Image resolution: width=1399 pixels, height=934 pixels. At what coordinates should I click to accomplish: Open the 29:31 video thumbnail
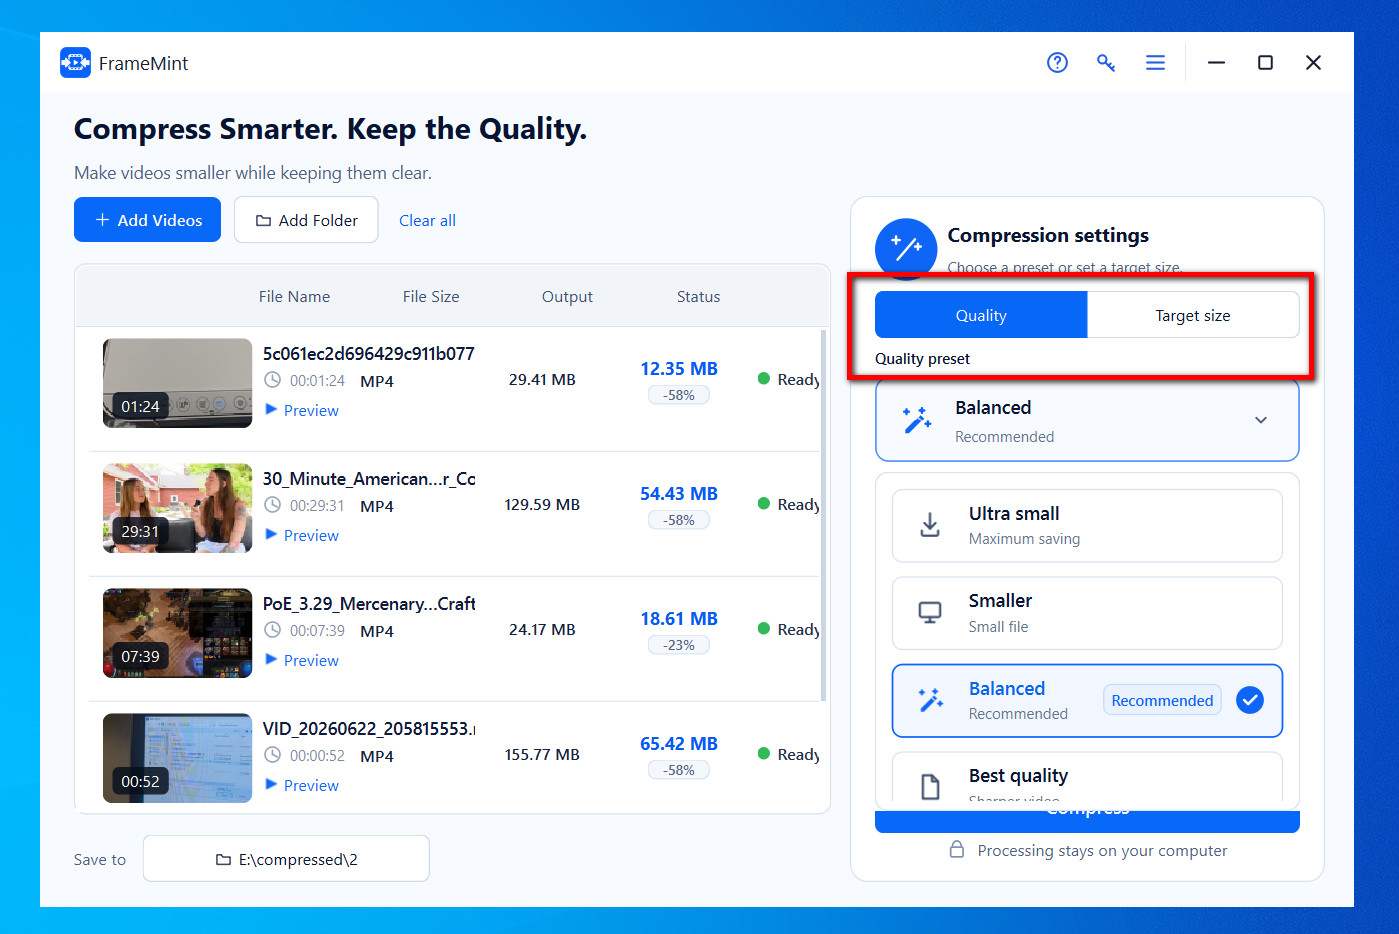click(x=177, y=508)
